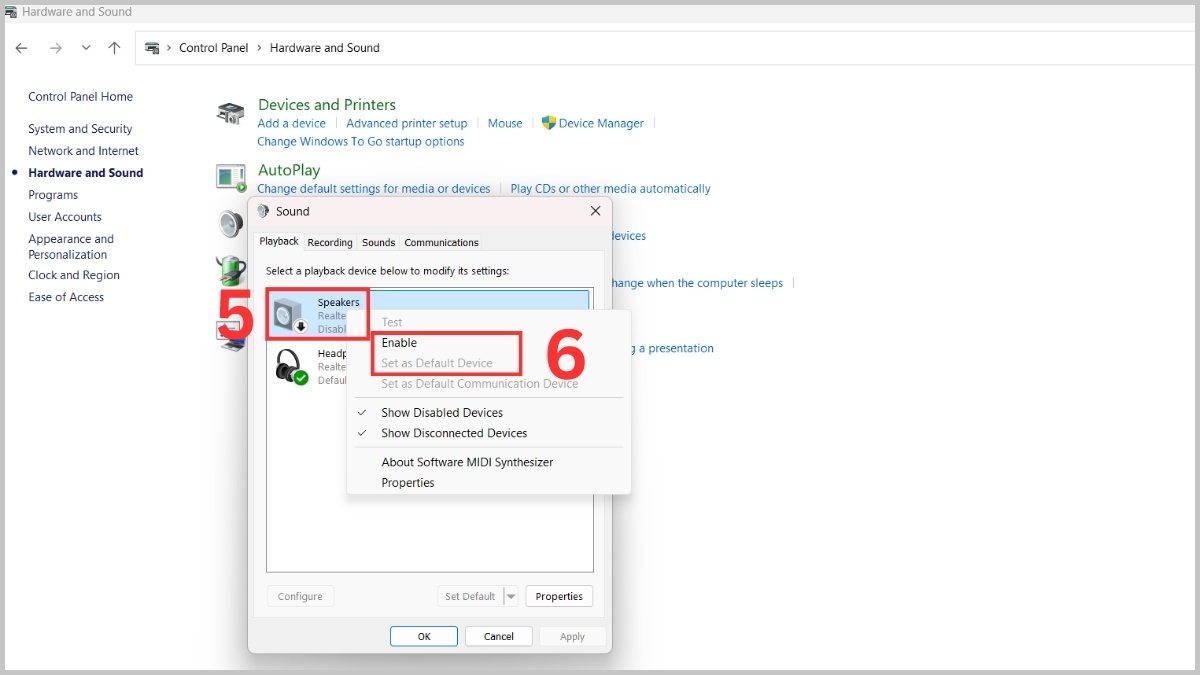
Task: Click the Speakers device name text
Action: [339, 302]
